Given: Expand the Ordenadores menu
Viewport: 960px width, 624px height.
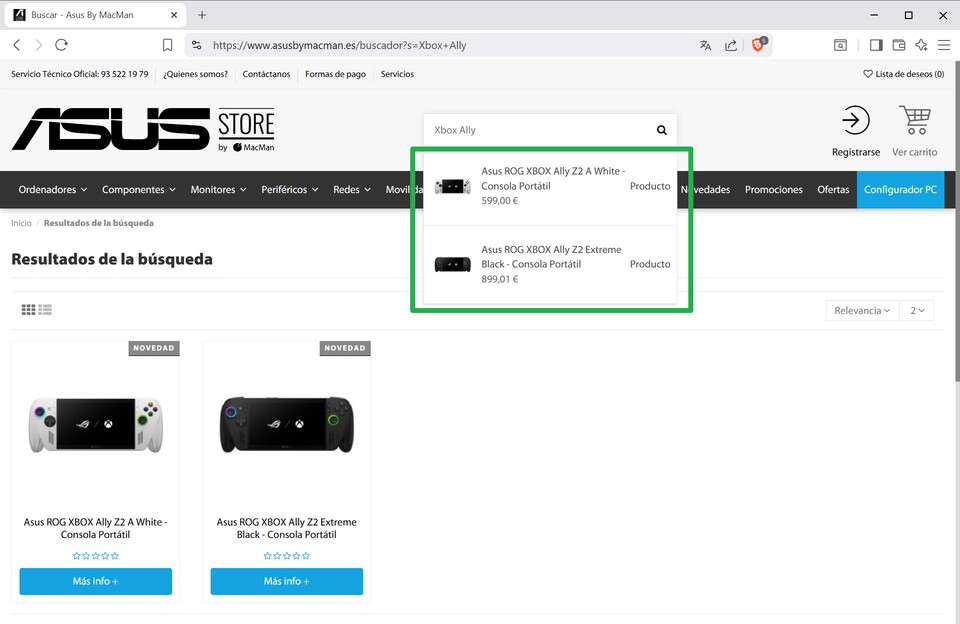Looking at the screenshot, I should tap(53, 190).
